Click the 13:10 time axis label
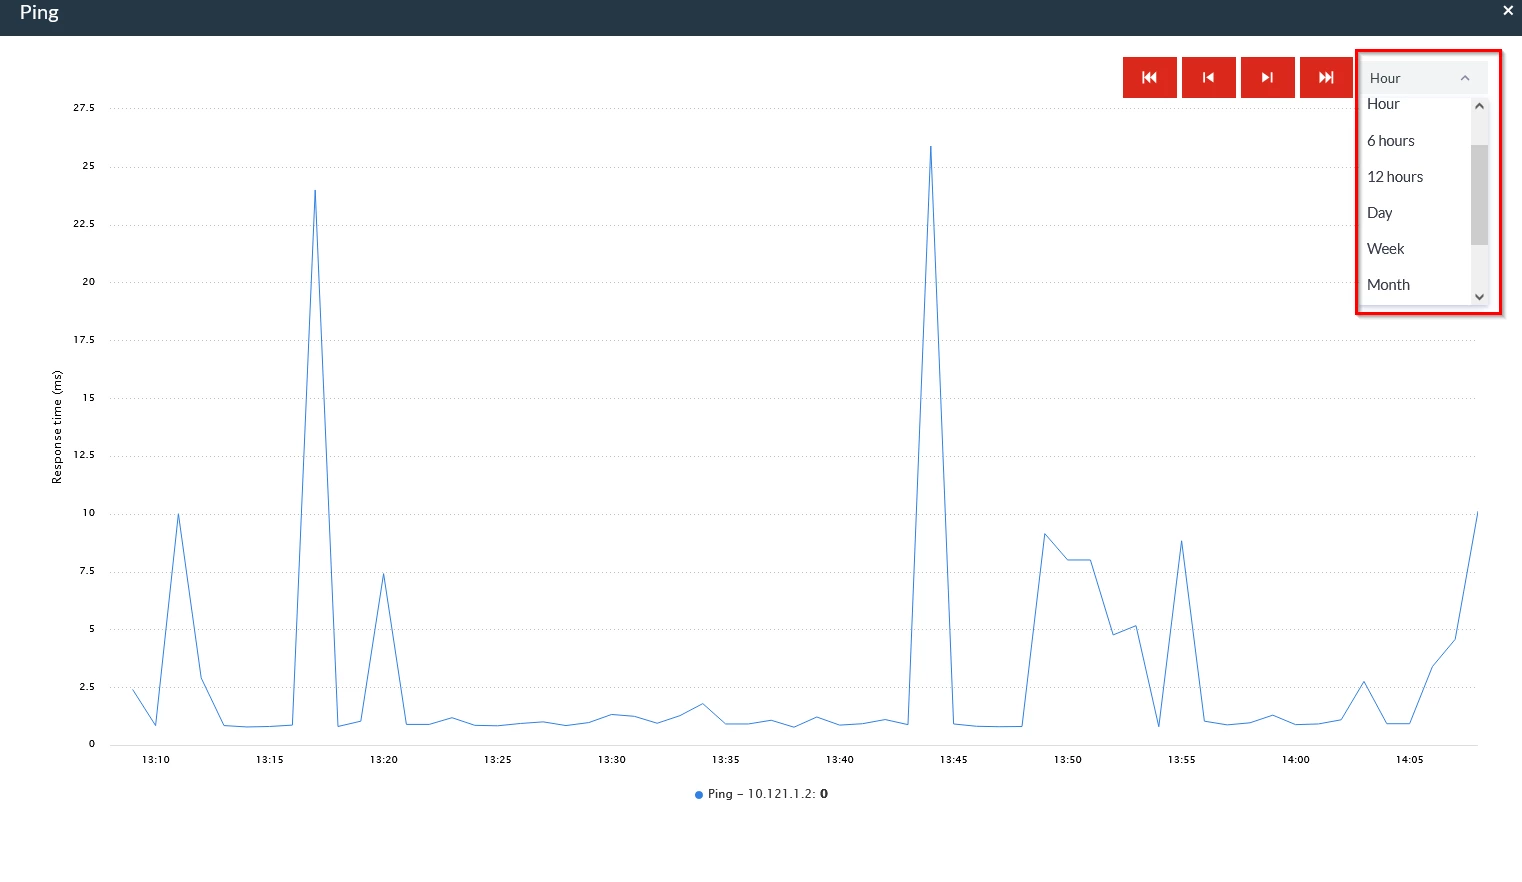The height and width of the screenshot is (882, 1522). [x=155, y=760]
